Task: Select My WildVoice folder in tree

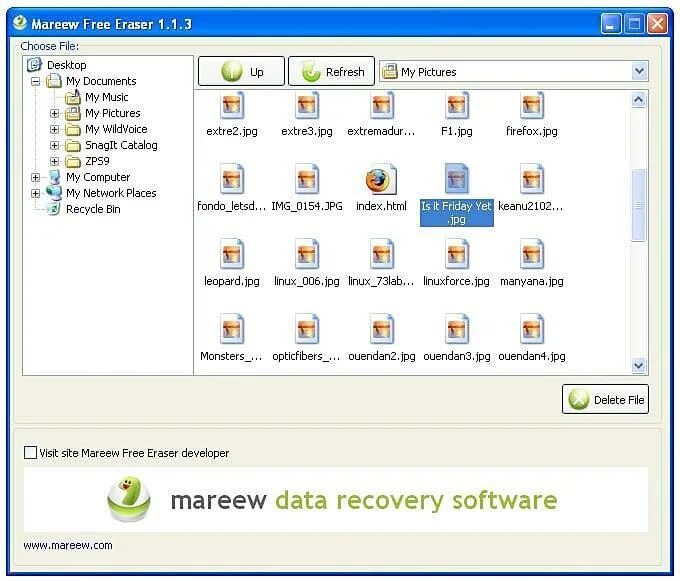Action: pyautogui.click(x=116, y=129)
